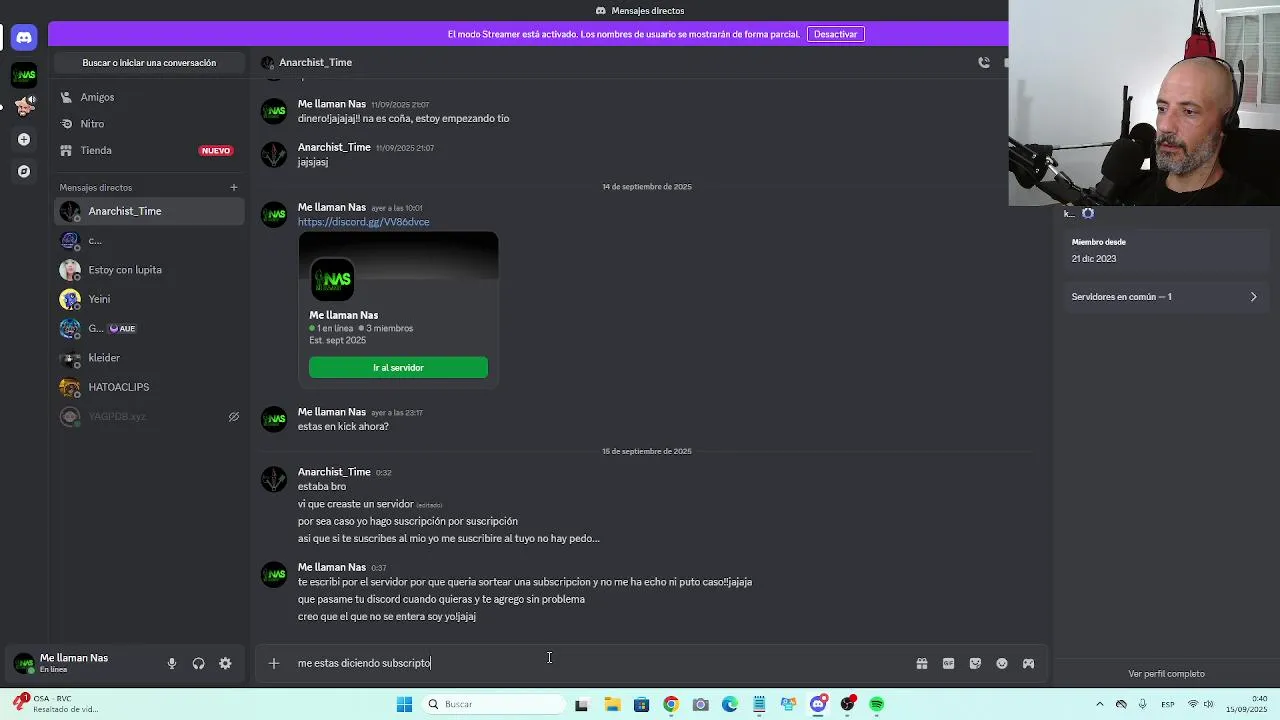Open the HATOACLIPS conversation
This screenshot has height=720, width=1280.
pos(149,387)
